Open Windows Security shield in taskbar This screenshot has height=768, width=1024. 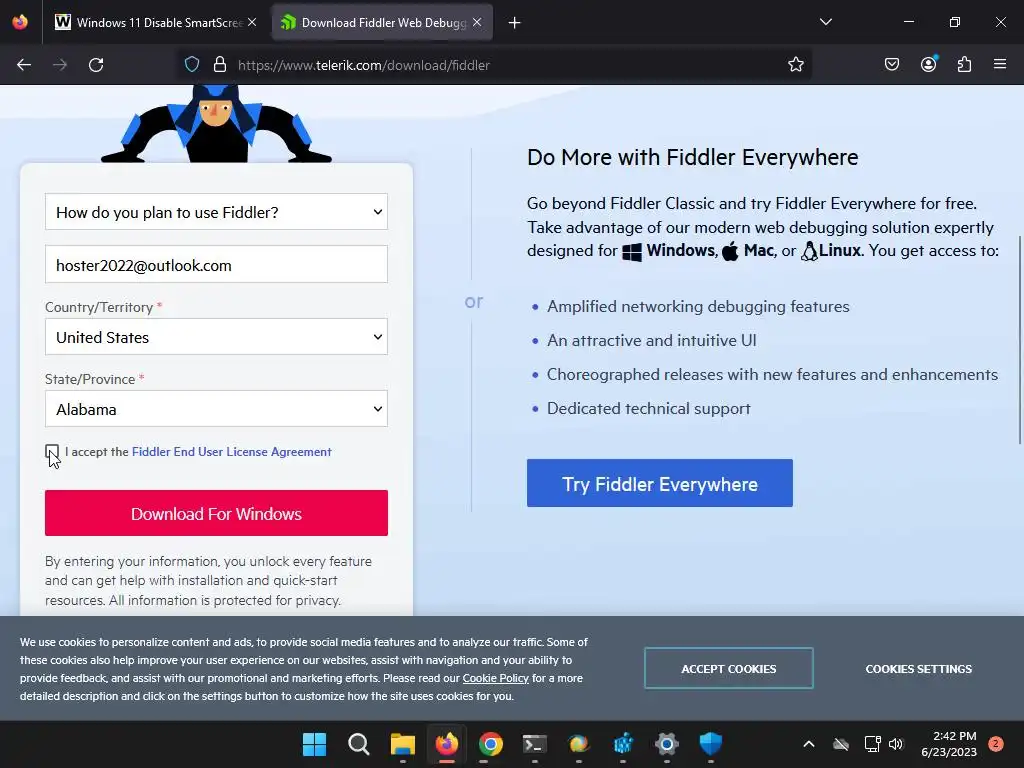[x=711, y=744]
